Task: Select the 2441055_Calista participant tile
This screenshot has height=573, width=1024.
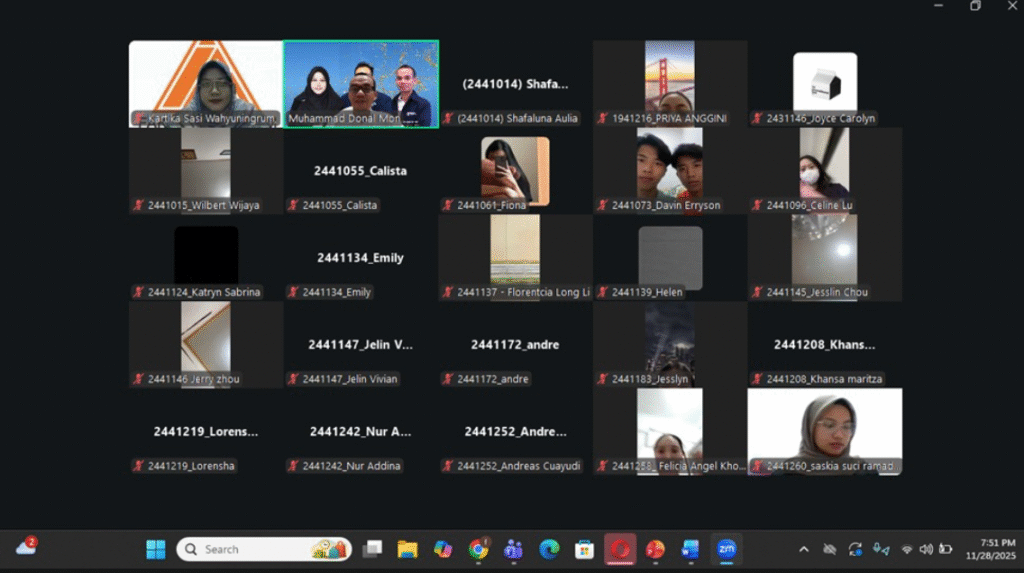Action: click(360, 171)
